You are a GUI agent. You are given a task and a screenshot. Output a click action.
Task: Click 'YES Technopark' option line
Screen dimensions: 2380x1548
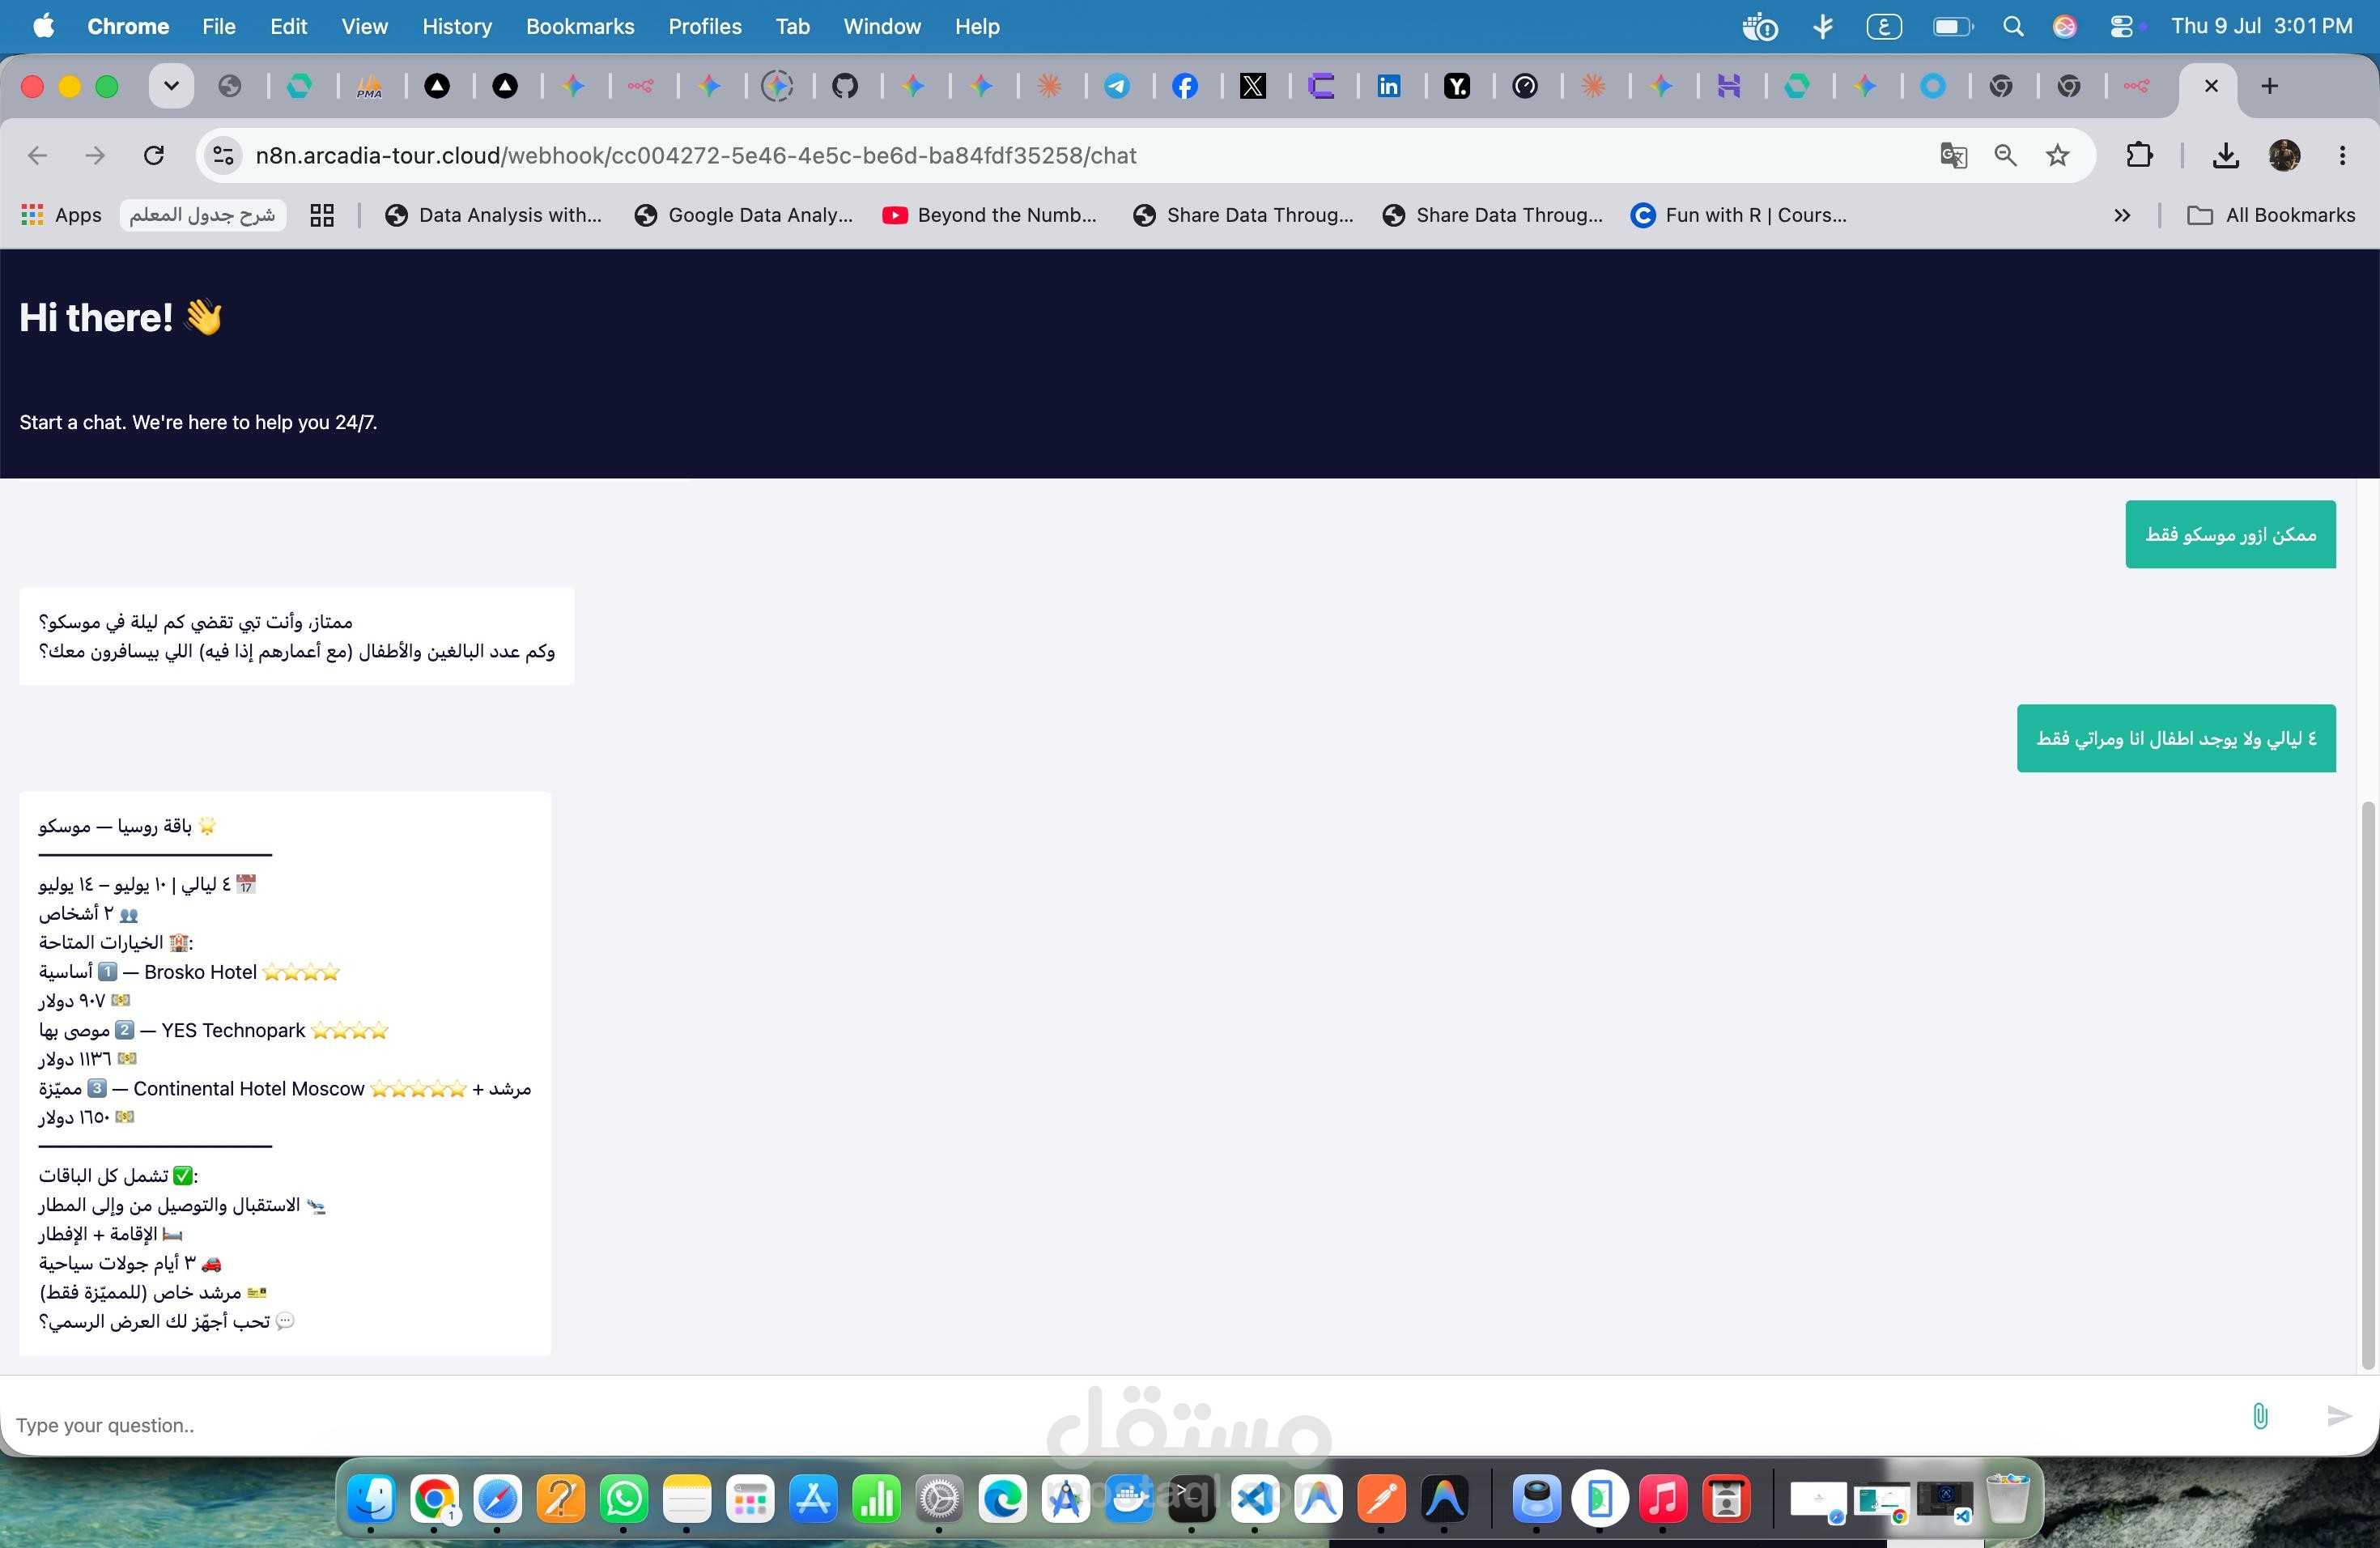[x=214, y=1030]
